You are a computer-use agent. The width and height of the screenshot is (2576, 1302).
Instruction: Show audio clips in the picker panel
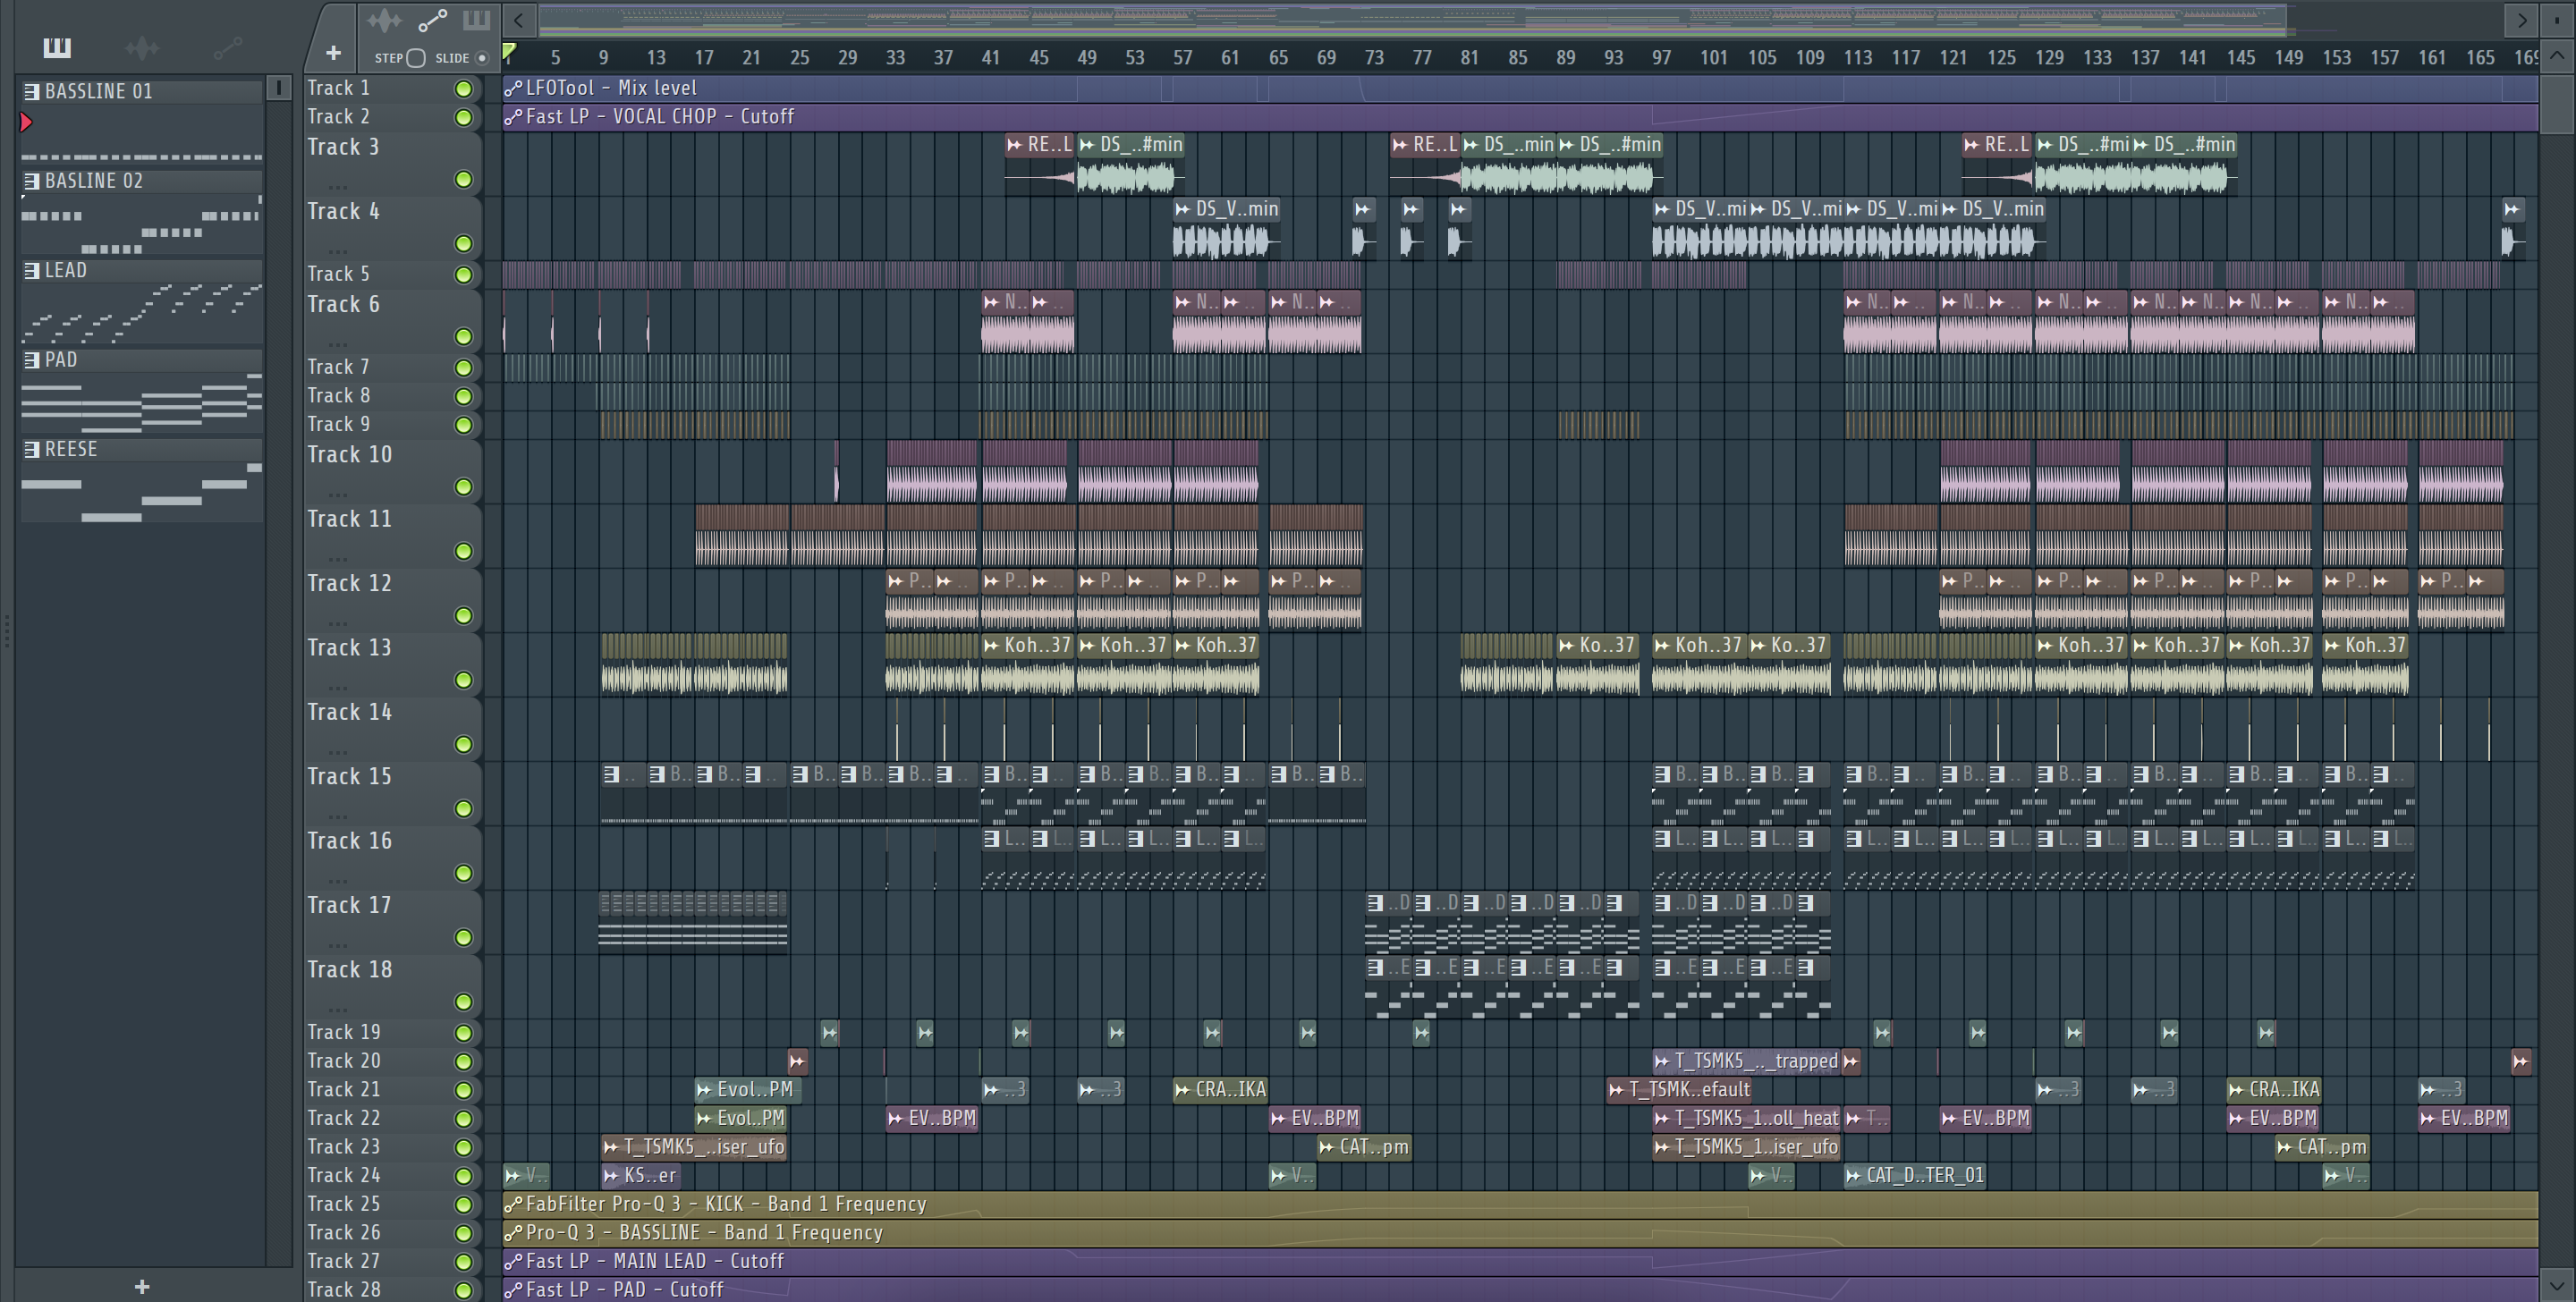click(x=142, y=47)
